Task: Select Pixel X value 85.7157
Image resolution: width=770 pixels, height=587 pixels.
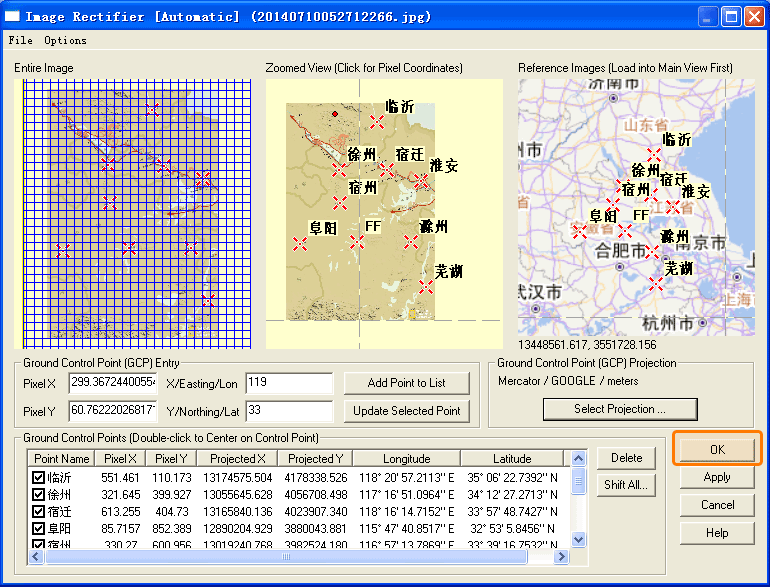Action: (x=121, y=529)
